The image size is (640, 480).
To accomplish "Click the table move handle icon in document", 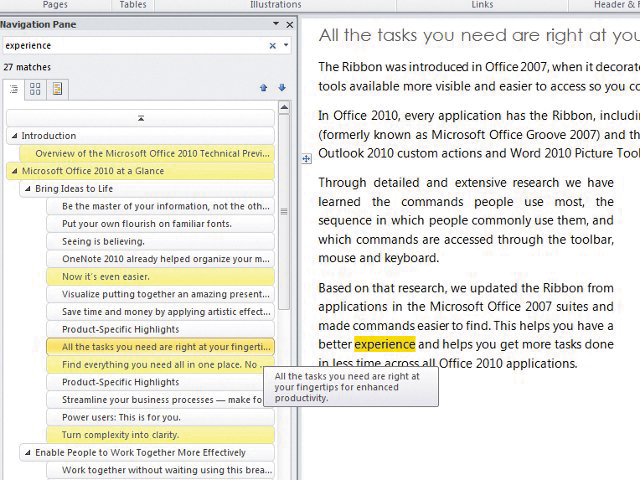I will pos(307,159).
